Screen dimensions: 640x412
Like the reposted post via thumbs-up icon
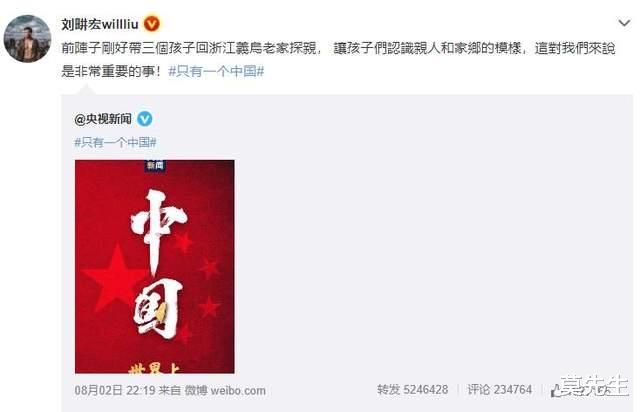[x=554, y=391]
